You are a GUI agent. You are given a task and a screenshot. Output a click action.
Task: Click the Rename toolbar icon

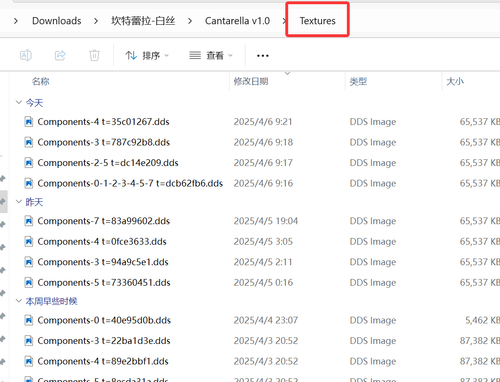(26, 55)
